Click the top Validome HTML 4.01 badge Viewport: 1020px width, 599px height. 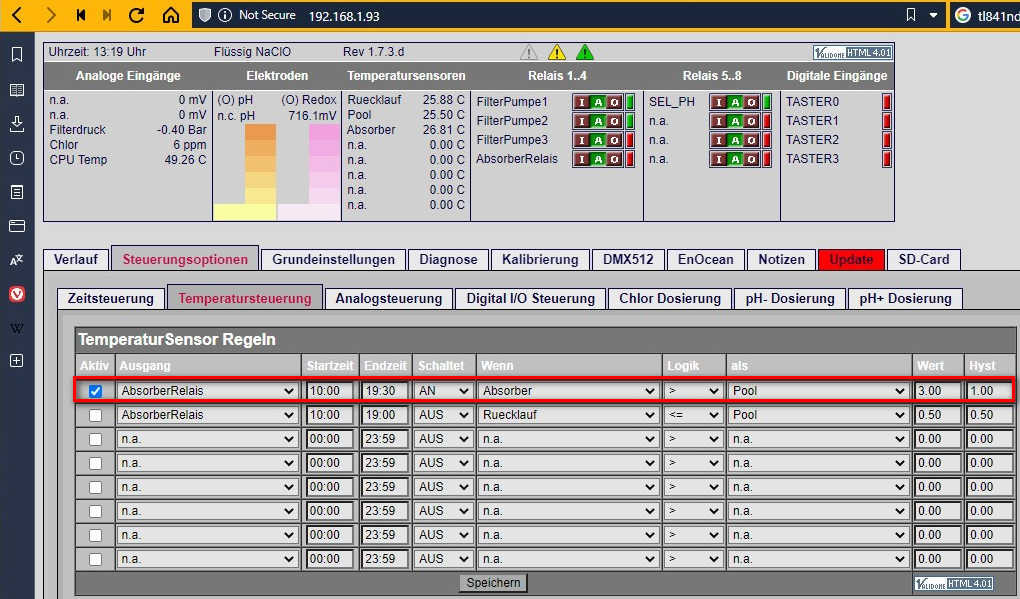(x=852, y=53)
